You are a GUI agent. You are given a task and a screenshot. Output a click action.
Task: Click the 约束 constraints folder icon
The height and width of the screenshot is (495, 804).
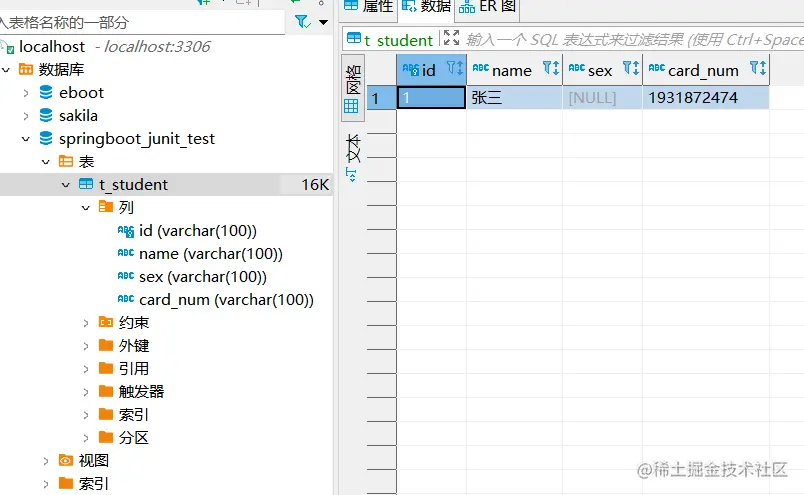click(x=106, y=322)
